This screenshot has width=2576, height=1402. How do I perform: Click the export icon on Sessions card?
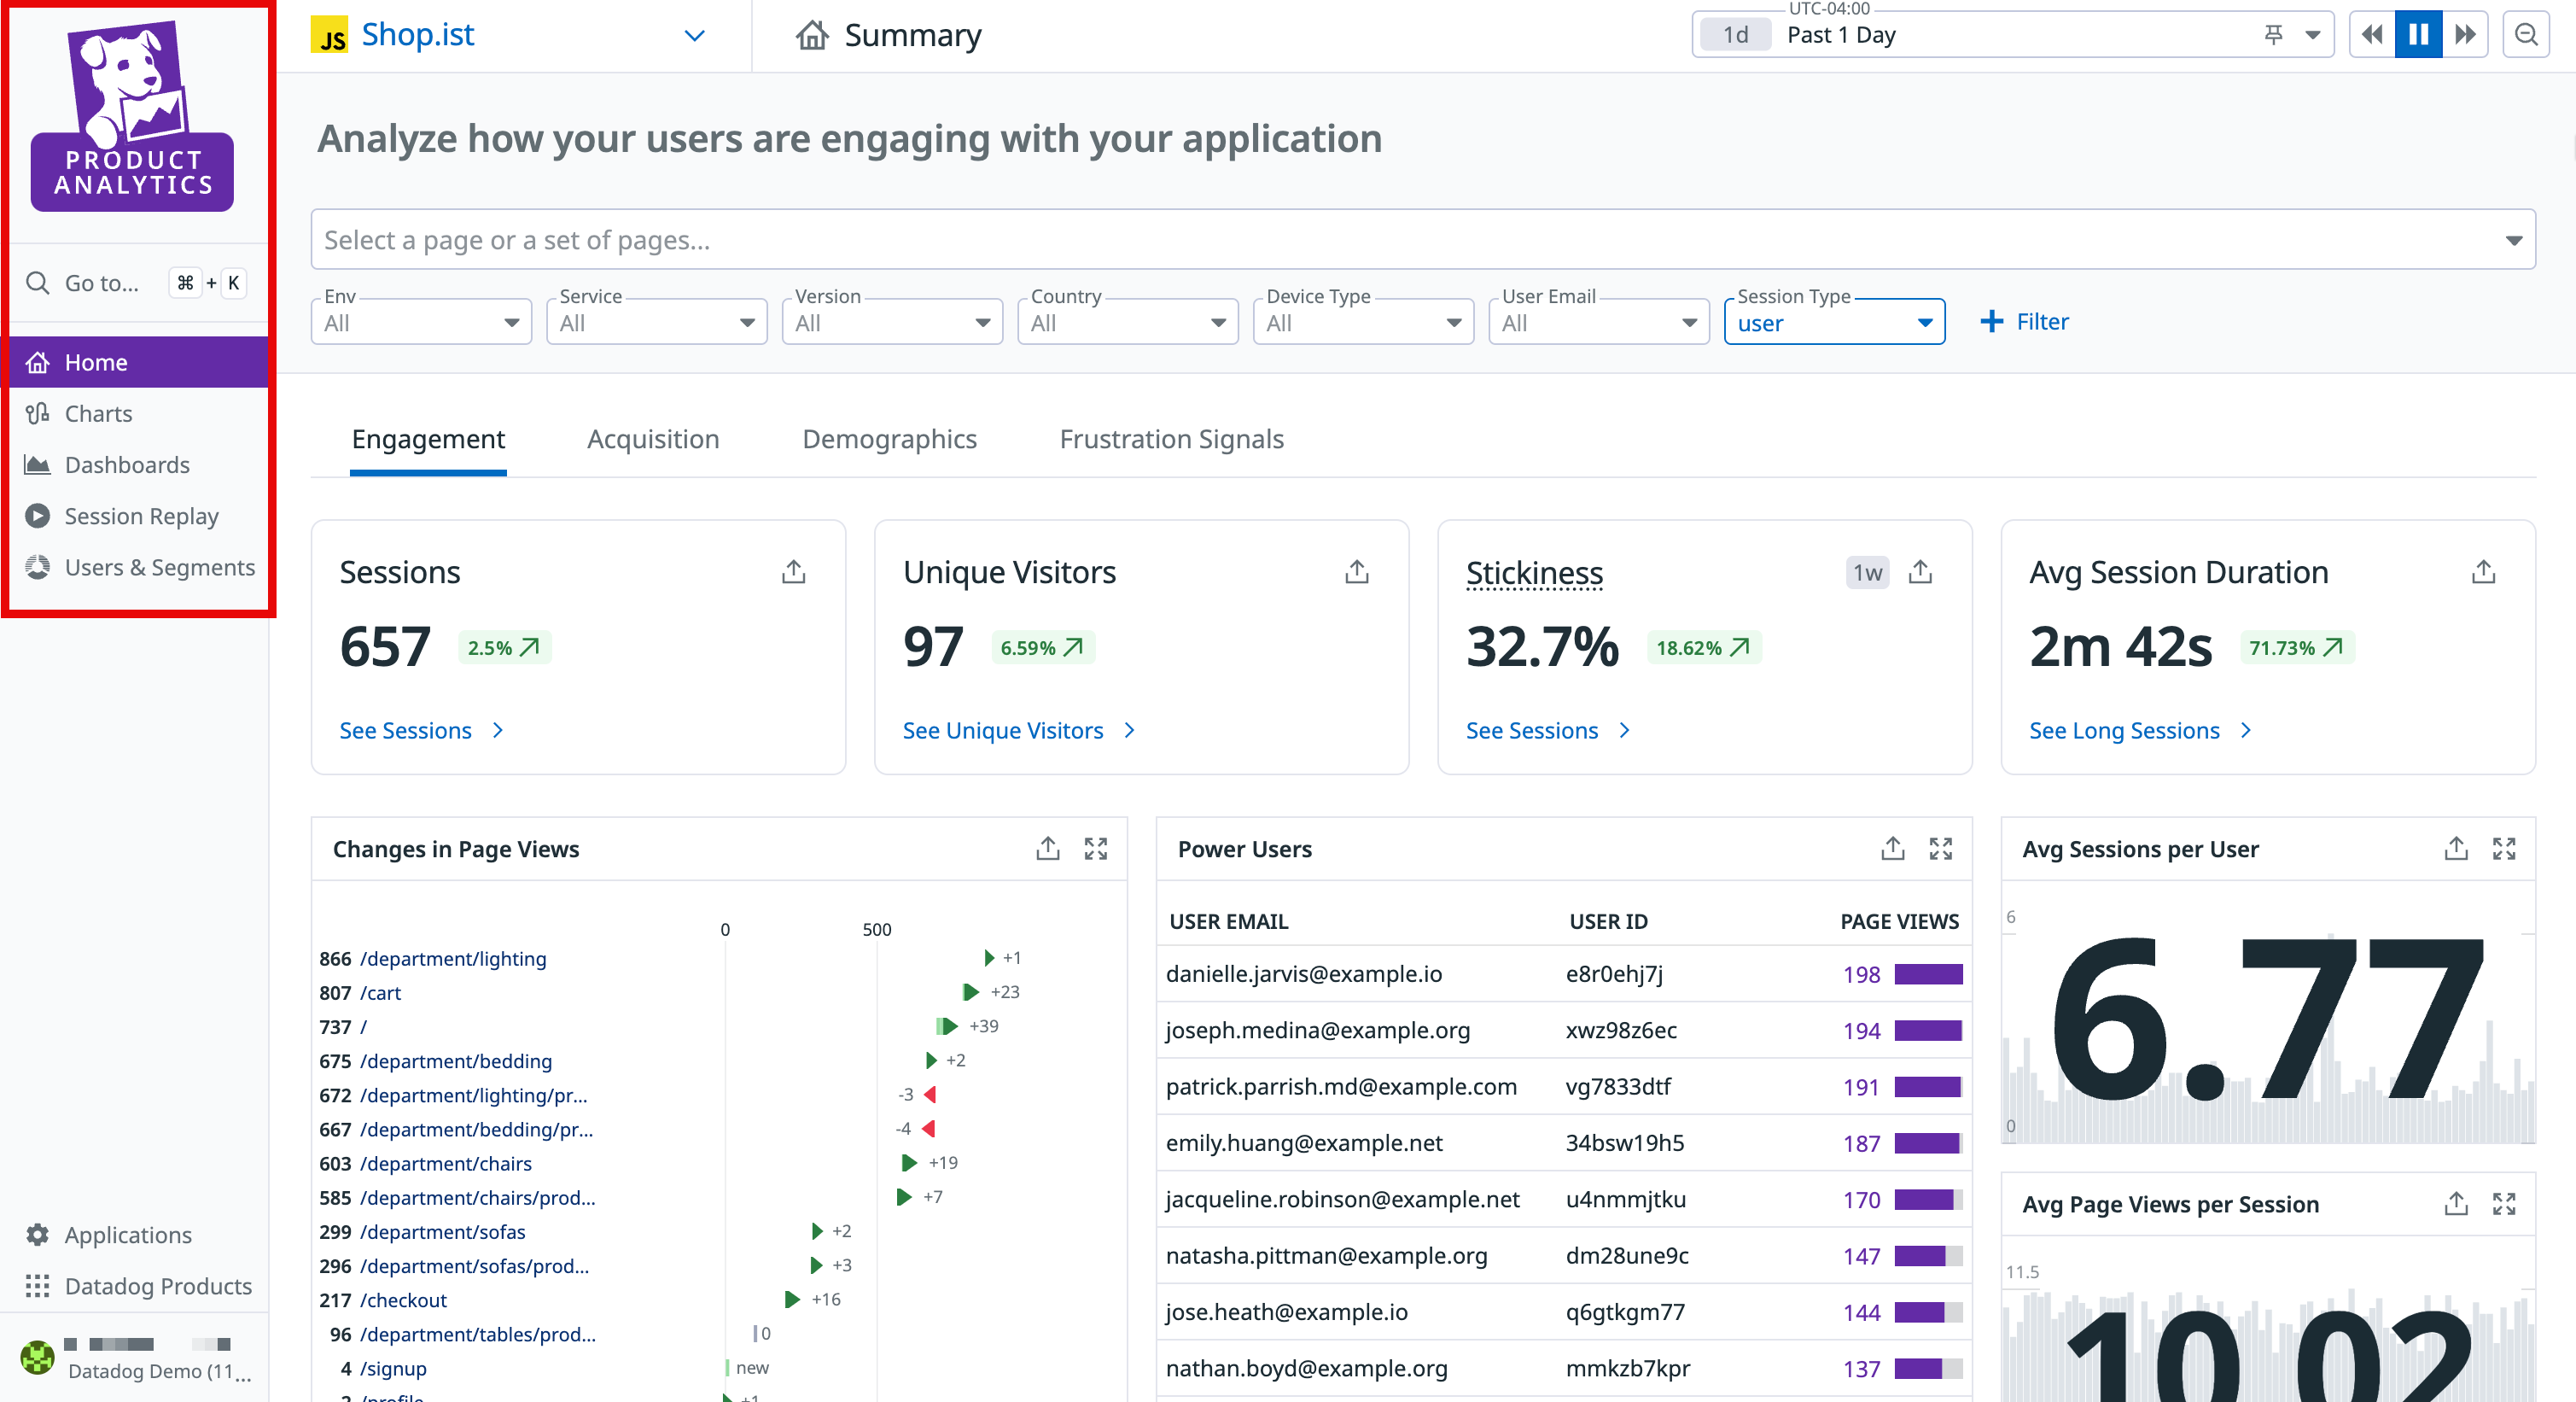793,572
